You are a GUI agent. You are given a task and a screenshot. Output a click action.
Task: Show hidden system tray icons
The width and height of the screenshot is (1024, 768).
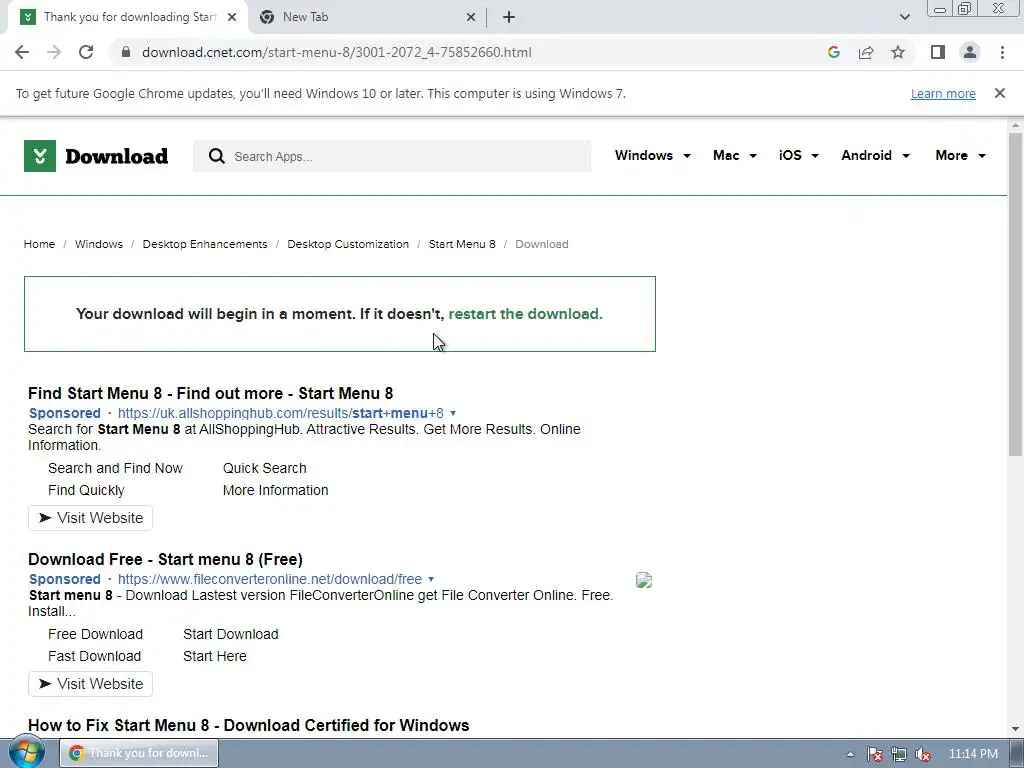coord(850,754)
